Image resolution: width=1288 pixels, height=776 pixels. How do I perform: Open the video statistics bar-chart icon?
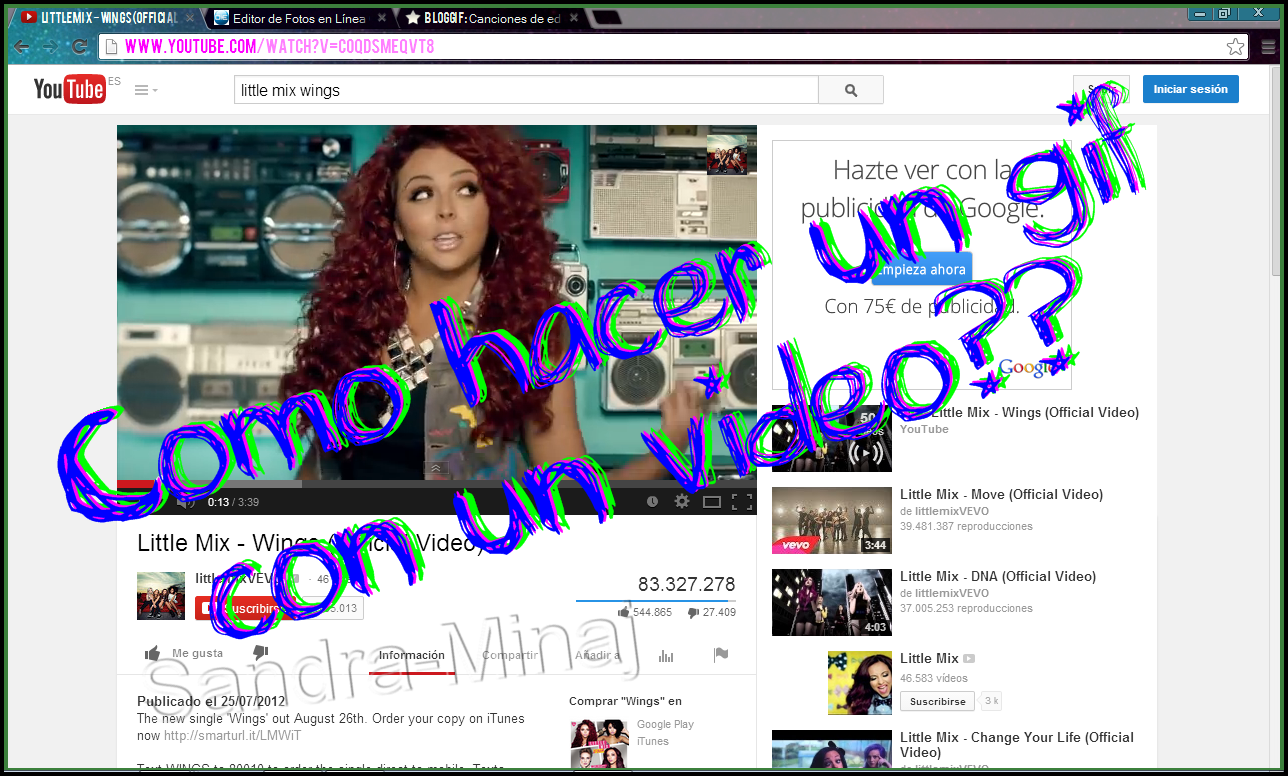point(666,656)
